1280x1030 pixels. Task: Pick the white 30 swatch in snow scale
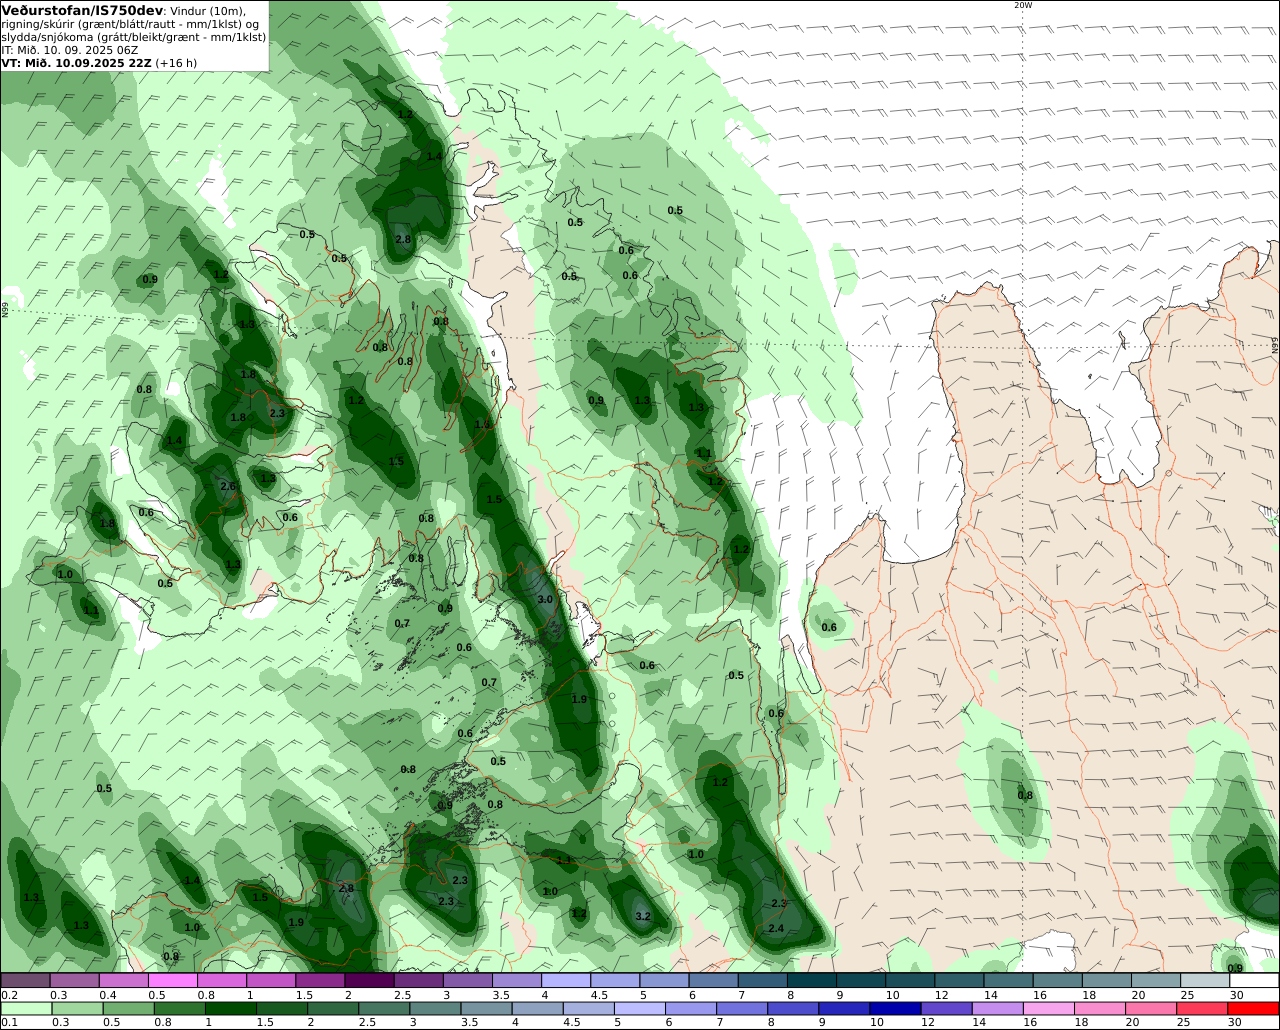(x=1255, y=980)
